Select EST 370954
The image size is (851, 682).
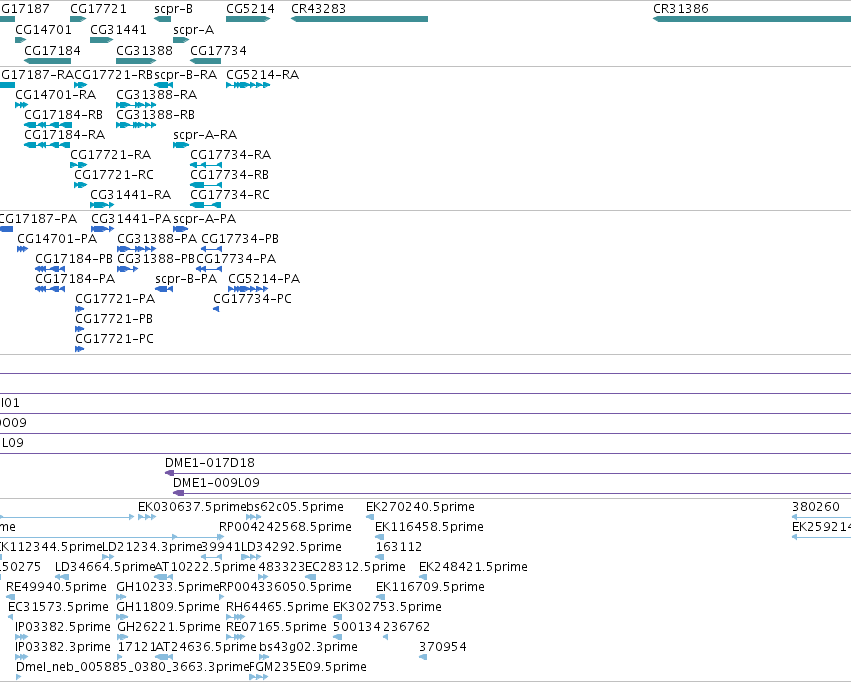click(x=423, y=657)
